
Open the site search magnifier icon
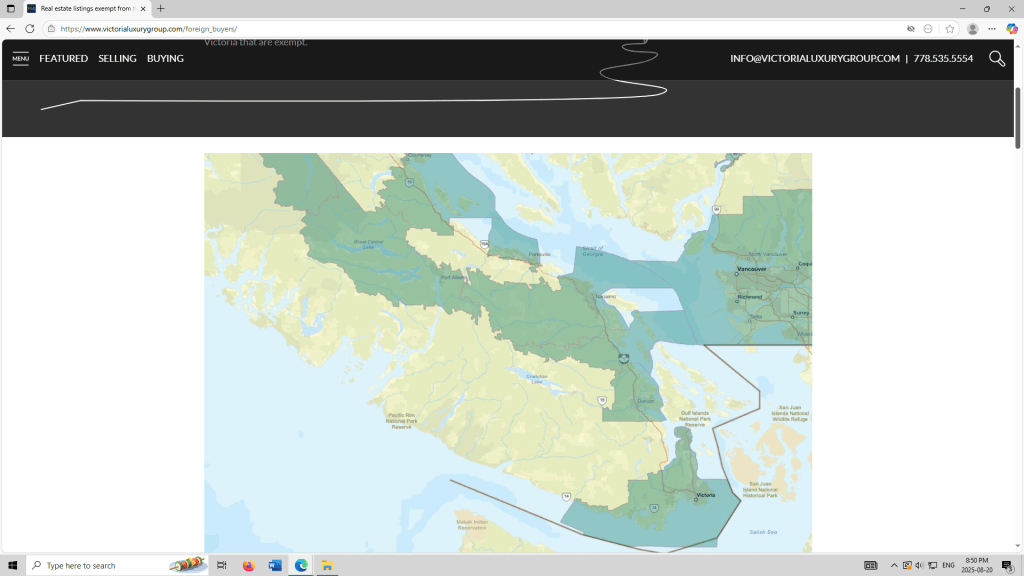(996, 59)
